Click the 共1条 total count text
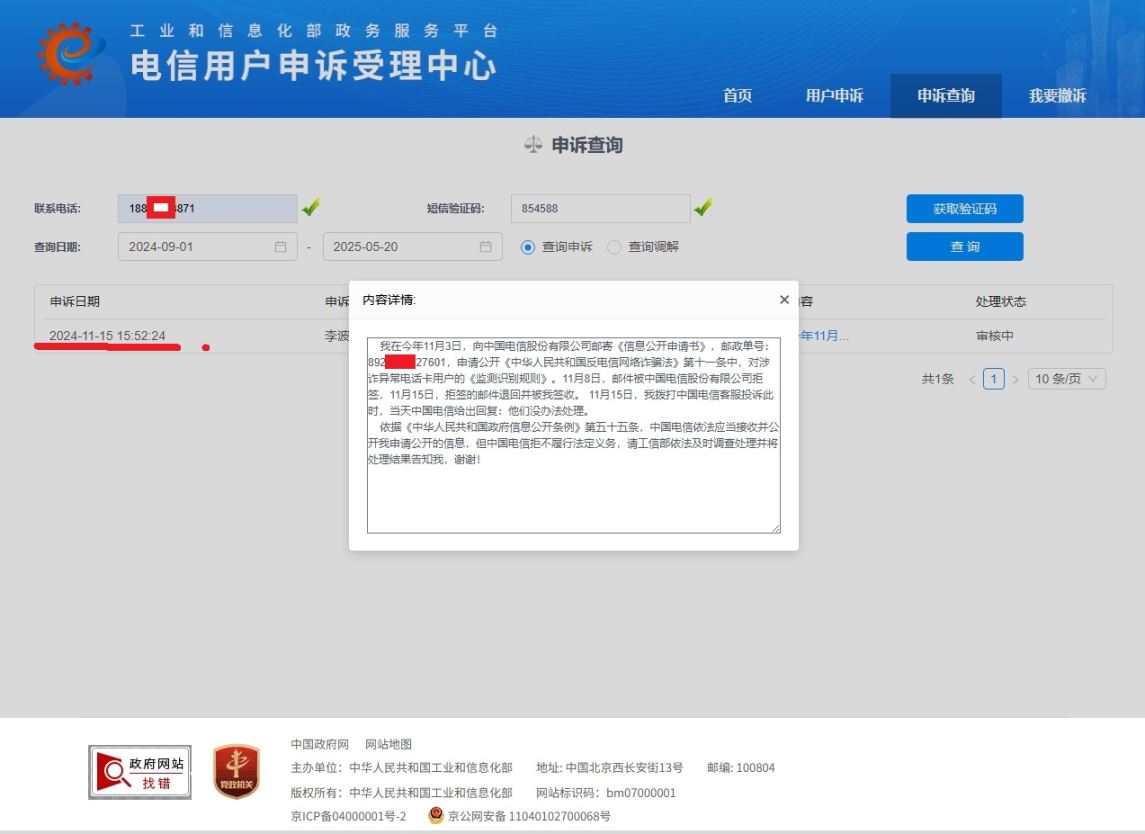Screen dimensions: 1145x834 click(x=938, y=379)
